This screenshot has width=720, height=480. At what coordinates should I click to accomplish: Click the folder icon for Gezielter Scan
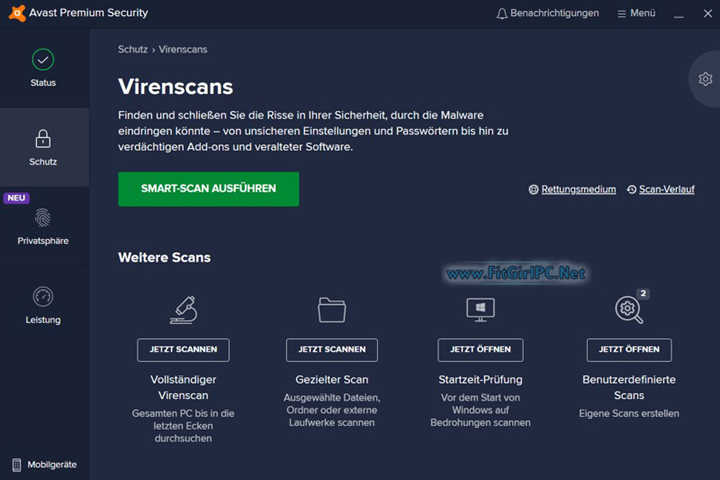pyautogui.click(x=332, y=309)
